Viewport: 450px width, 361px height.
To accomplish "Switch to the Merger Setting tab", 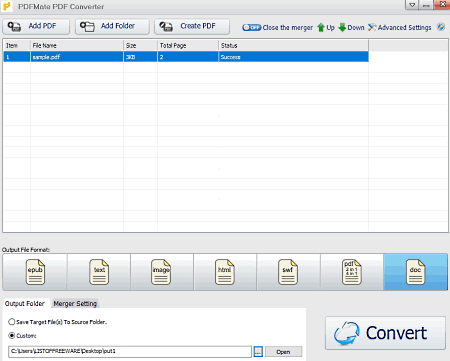I will click(75, 303).
